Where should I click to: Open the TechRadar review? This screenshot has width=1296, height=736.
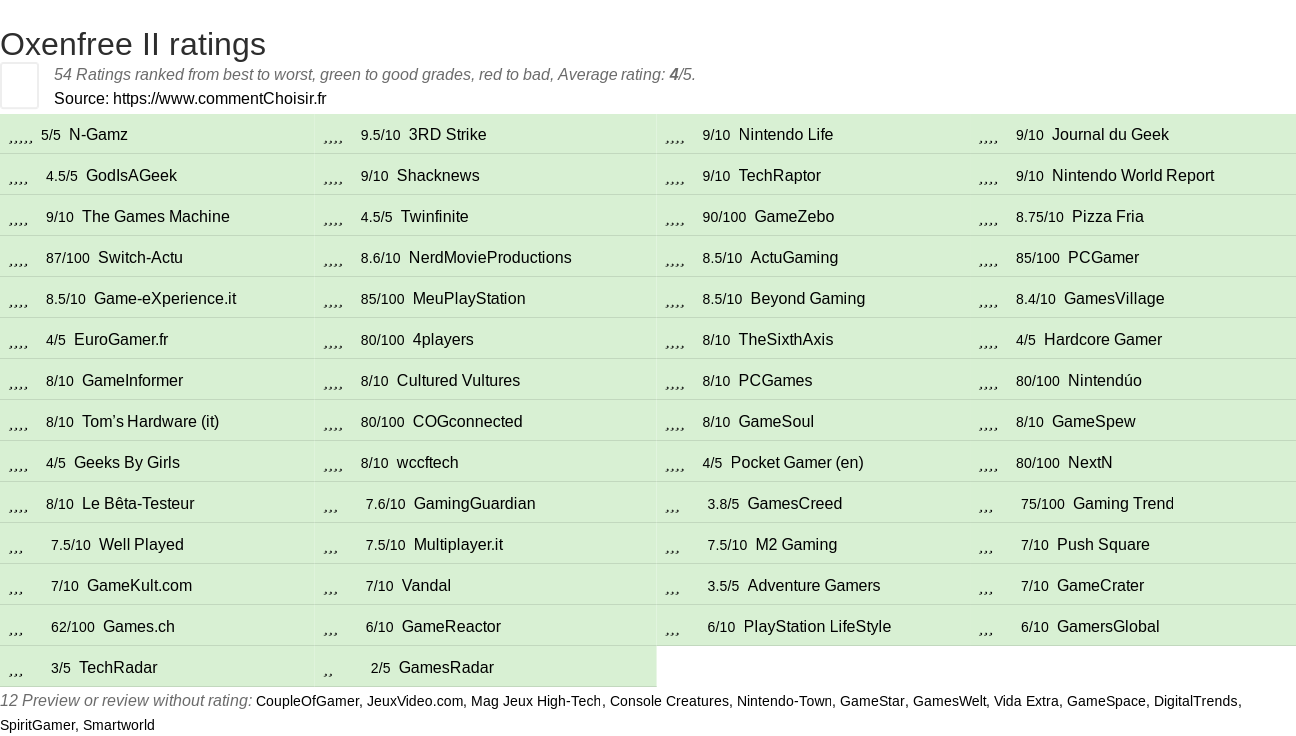pyautogui.click(x=118, y=667)
